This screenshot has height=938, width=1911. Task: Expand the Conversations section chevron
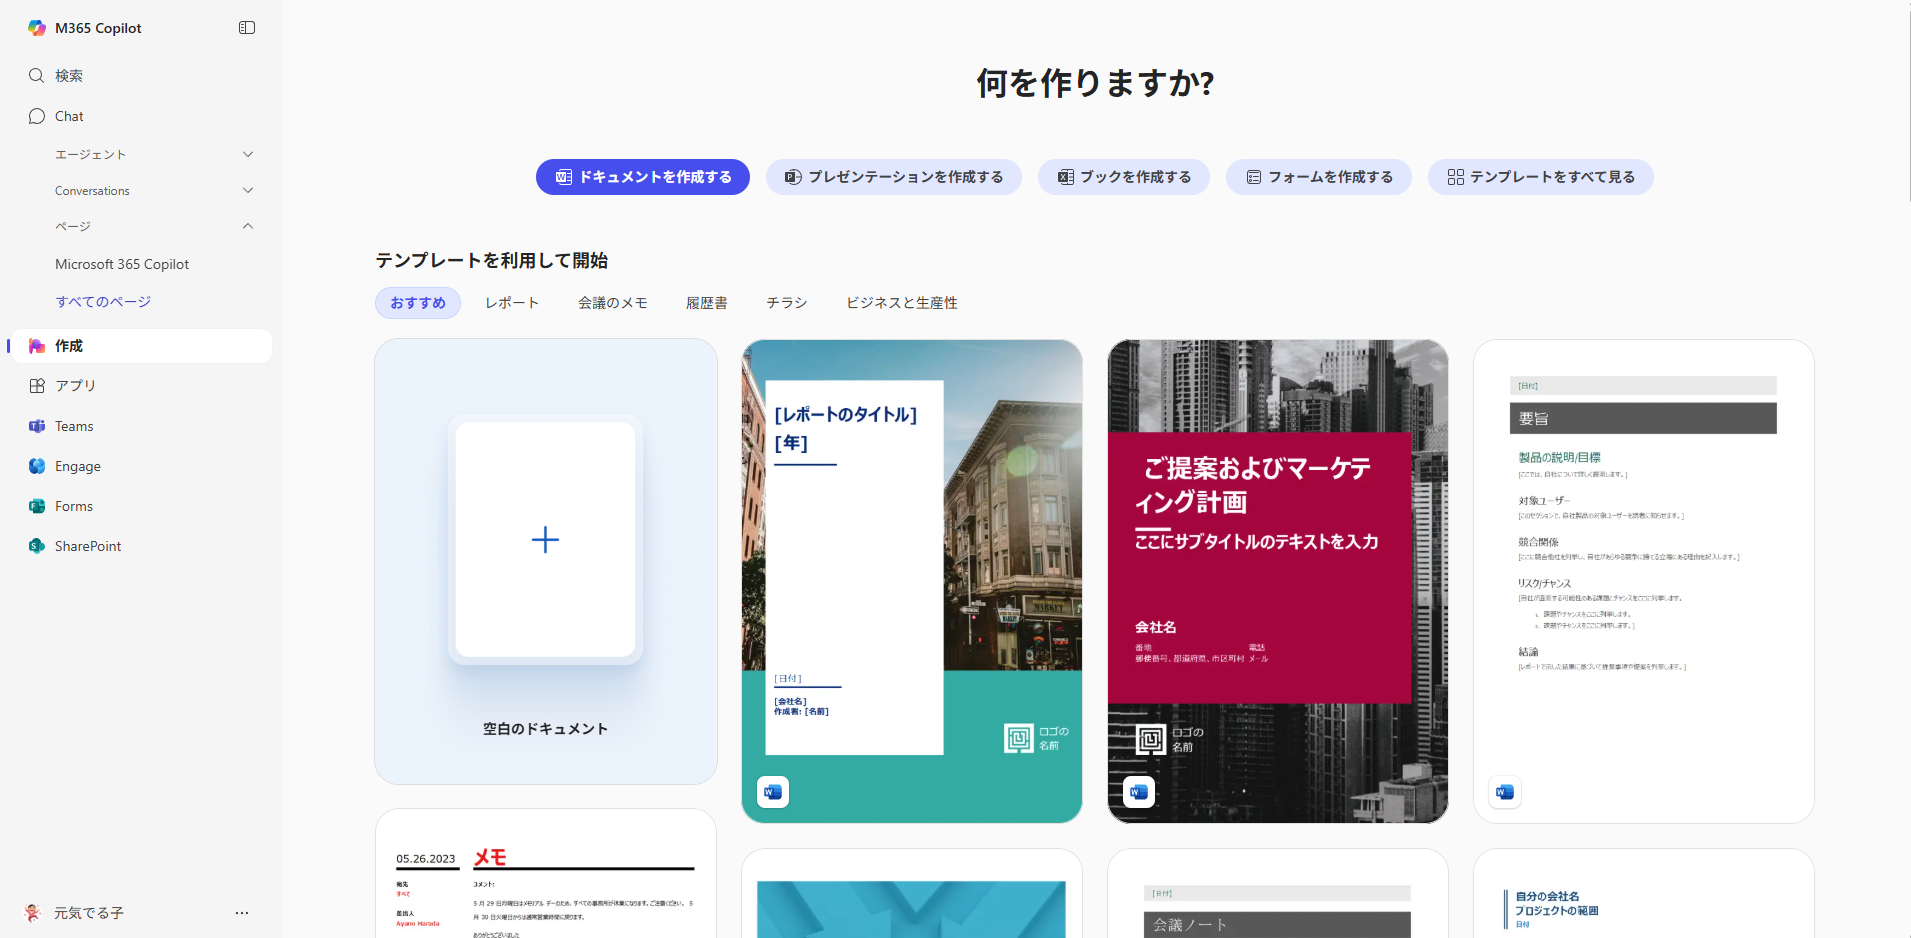click(x=248, y=190)
